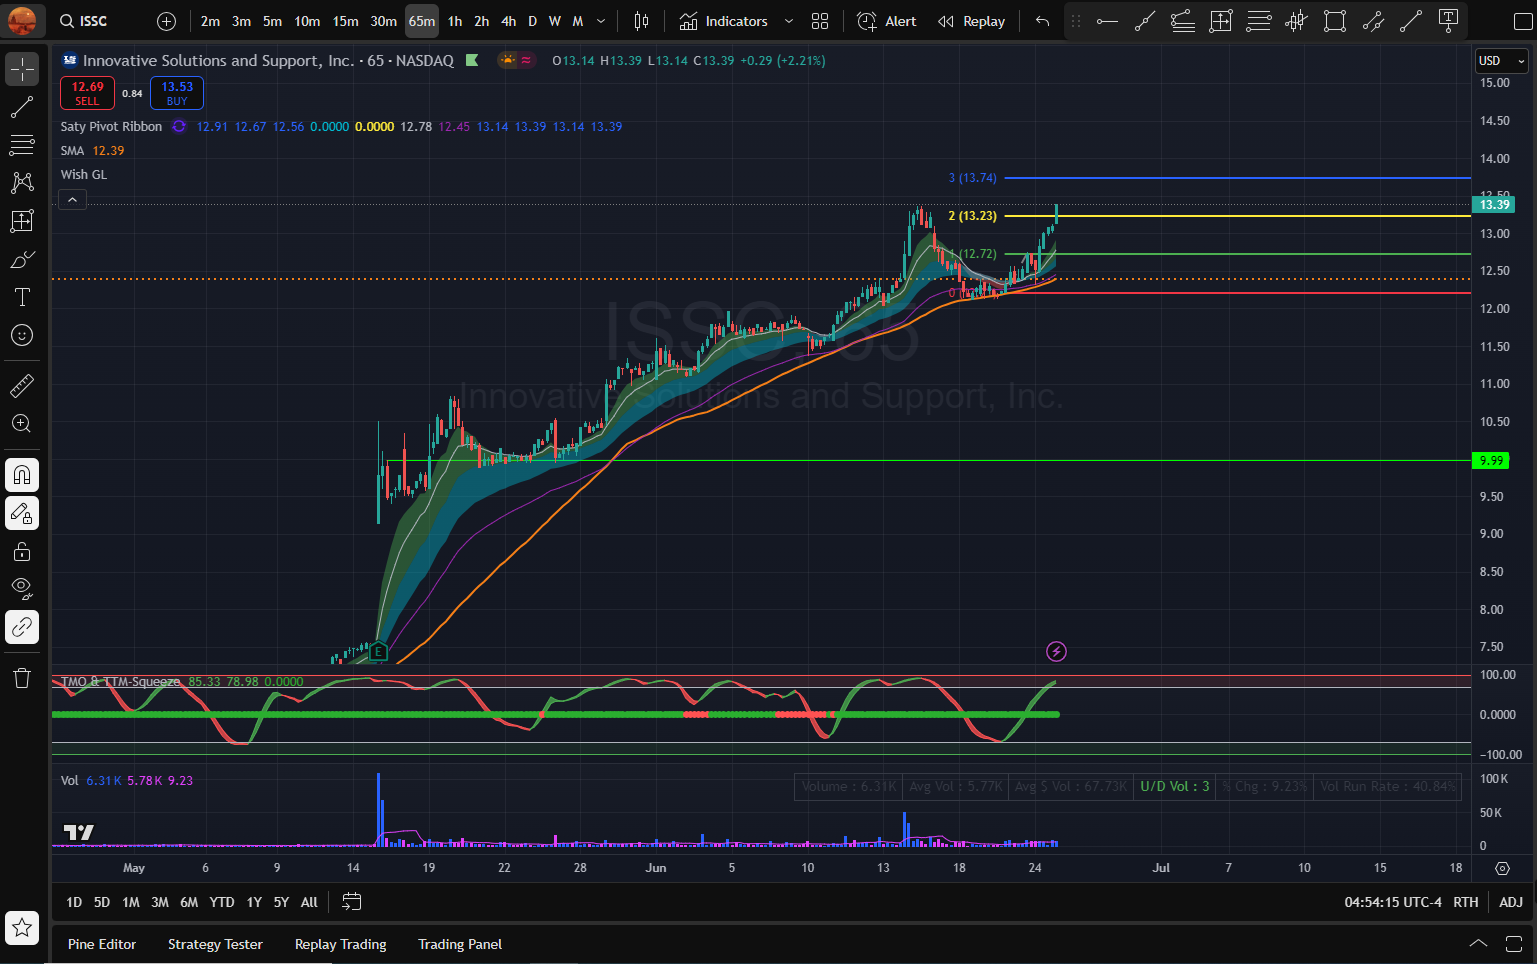
Task: Open the forecasting and measurement tools in left sidebar
Action: (x=22, y=221)
